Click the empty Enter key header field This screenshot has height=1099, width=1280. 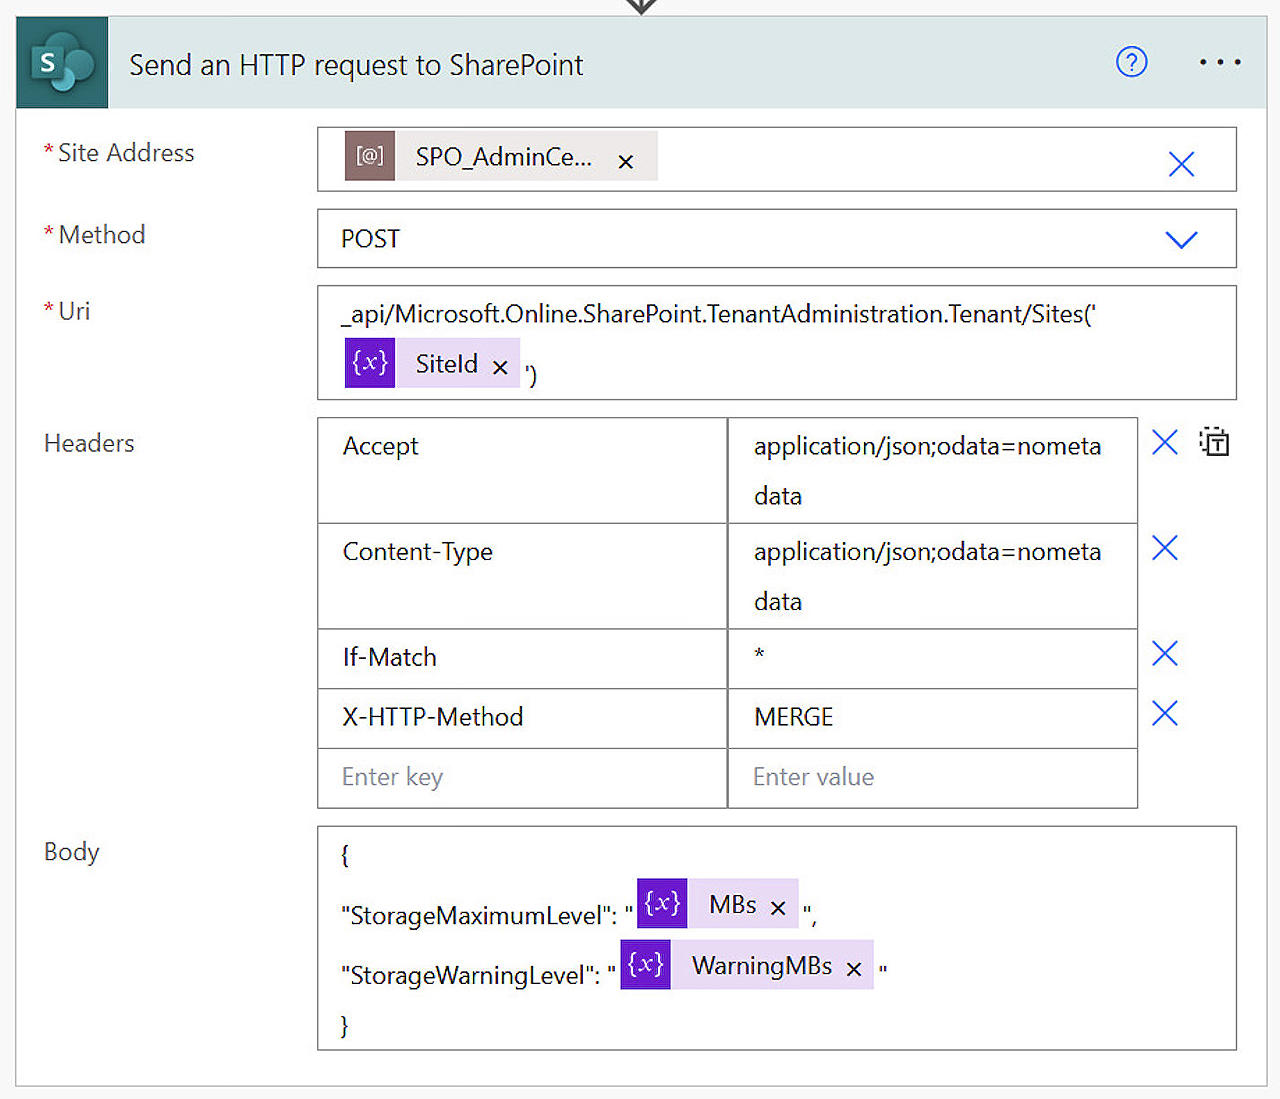click(521, 777)
